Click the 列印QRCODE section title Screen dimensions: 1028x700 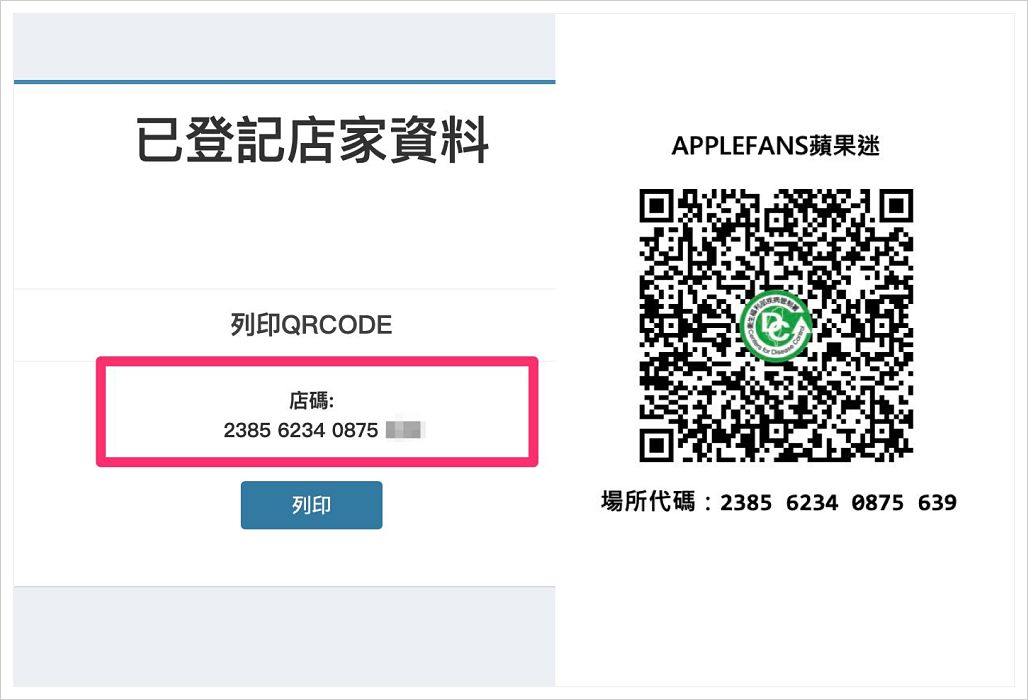pyautogui.click(x=311, y=324)
